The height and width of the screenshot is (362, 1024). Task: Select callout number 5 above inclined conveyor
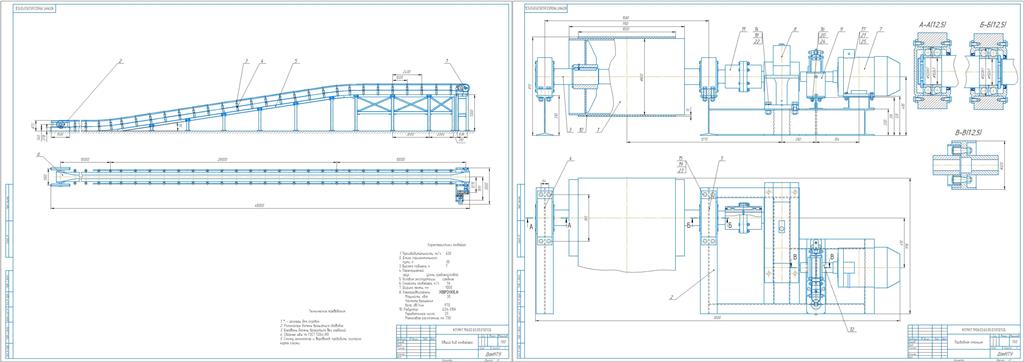click(x=296, y=61)
